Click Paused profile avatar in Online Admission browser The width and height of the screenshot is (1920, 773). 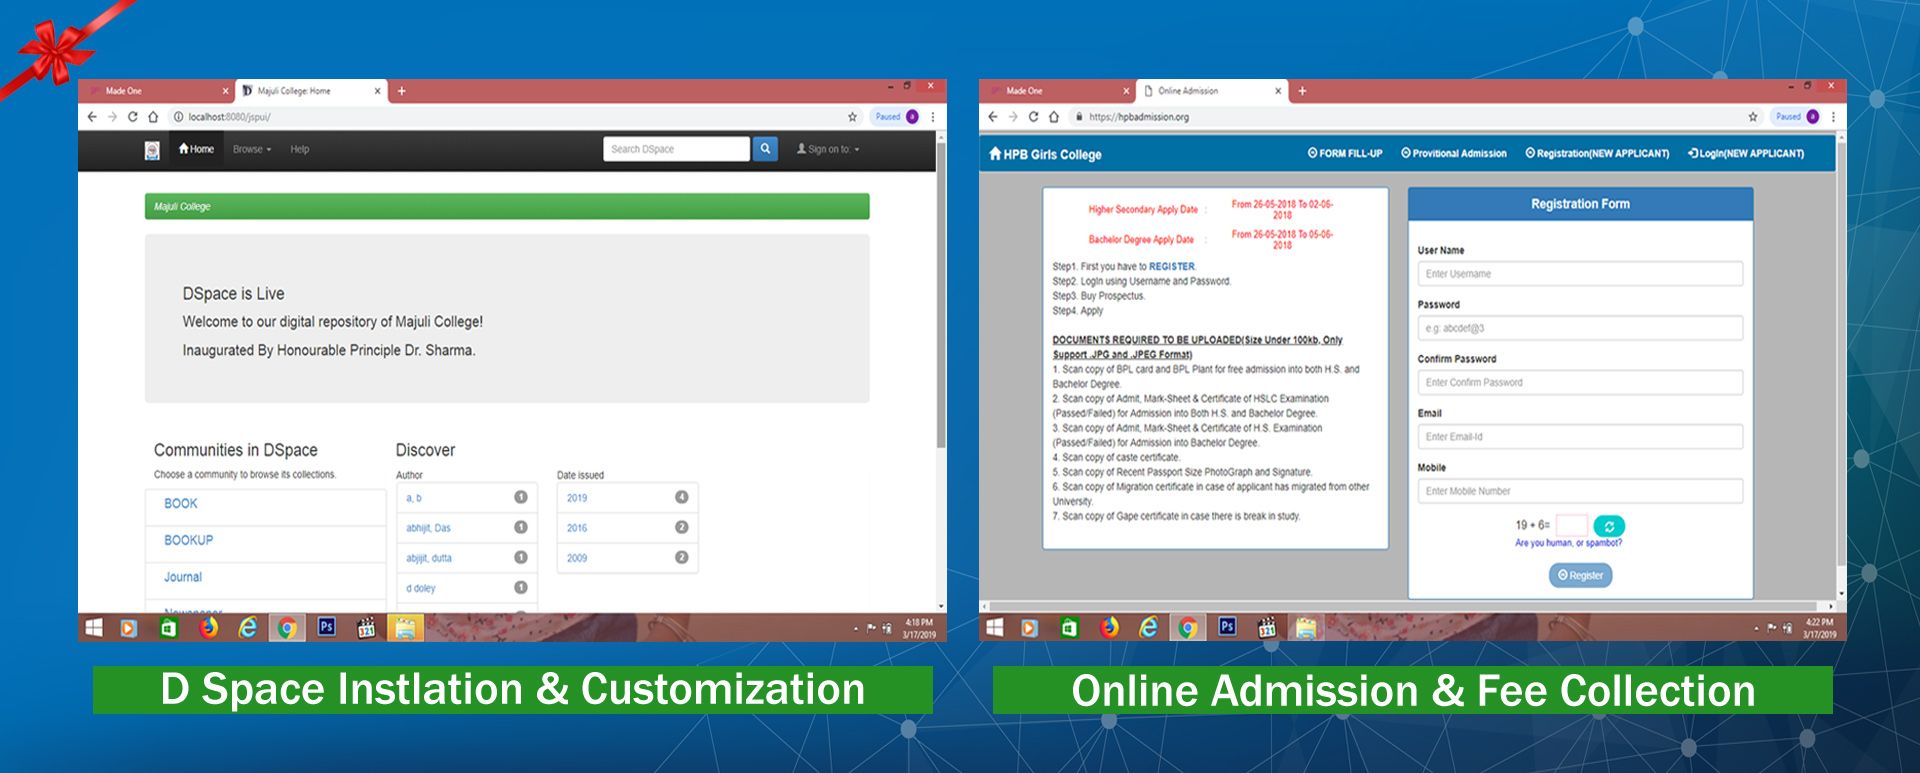[1813, 117]
